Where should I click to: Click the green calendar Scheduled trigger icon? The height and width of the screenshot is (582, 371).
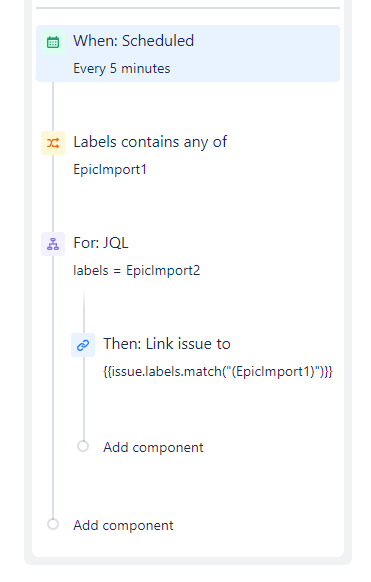tap(53, 42)
